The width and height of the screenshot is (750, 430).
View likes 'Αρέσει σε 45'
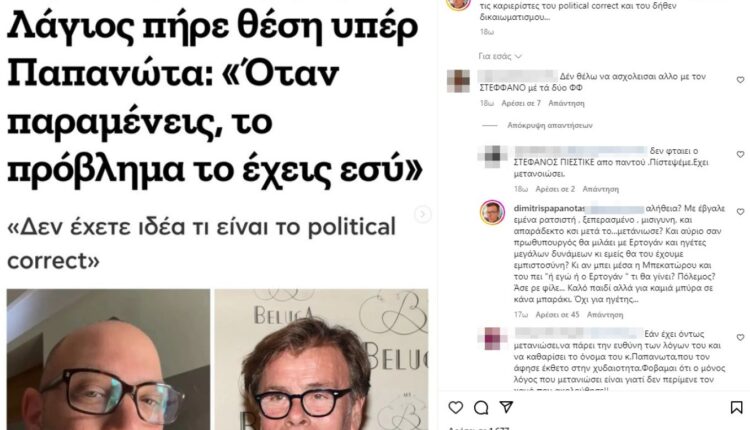tap(557, 315)
